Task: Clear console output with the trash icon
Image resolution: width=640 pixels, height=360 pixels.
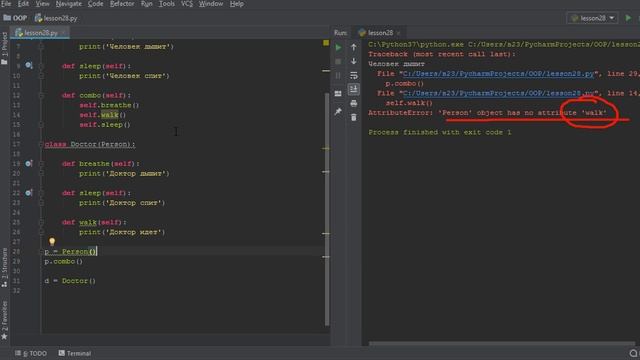Action: 353,118
